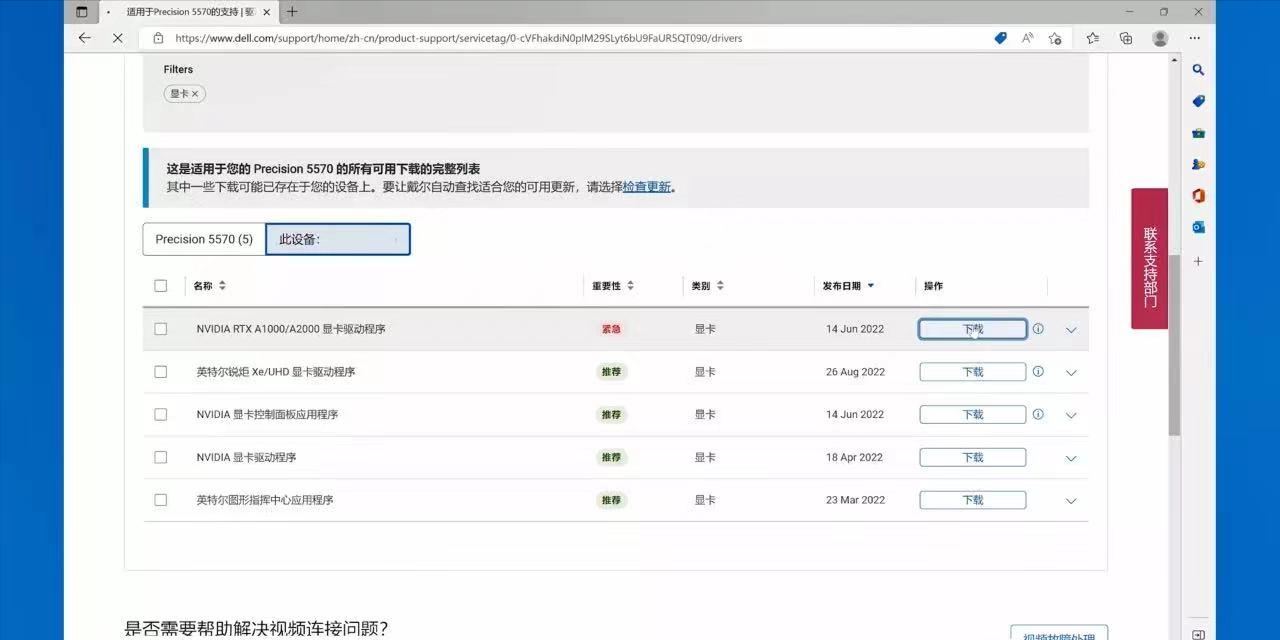
Task: Expand details for 英特尔图形指挥中心应用程序
Action: [1071, 500]
